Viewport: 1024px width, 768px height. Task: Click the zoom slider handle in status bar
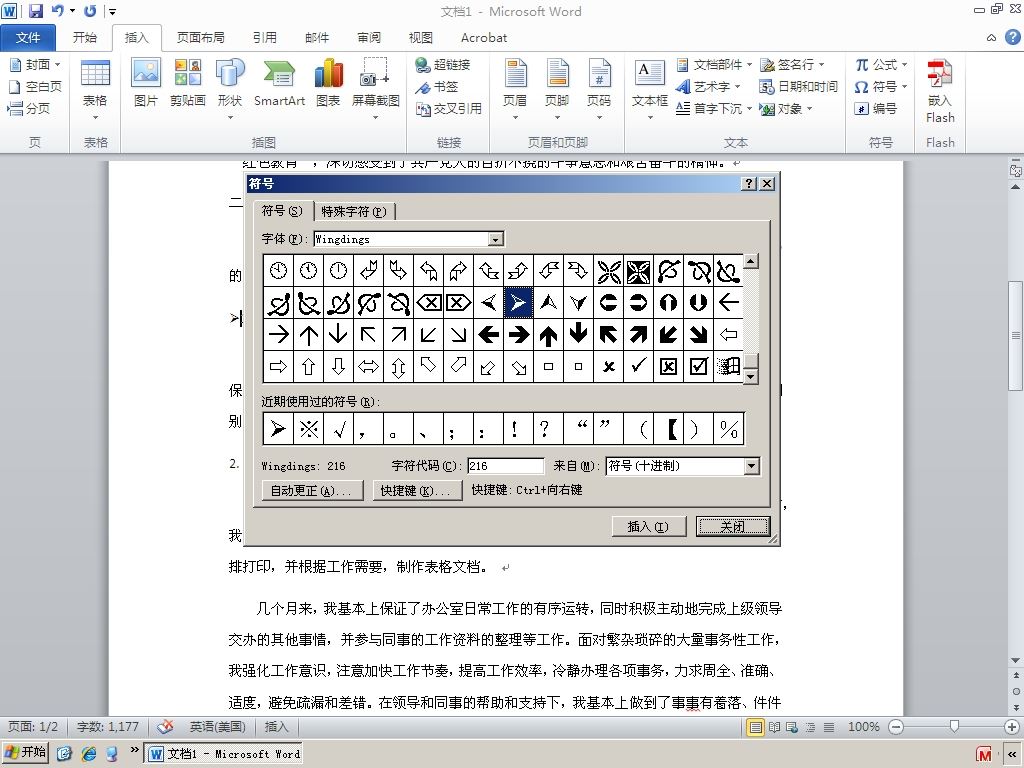click(x=954, y=727)
